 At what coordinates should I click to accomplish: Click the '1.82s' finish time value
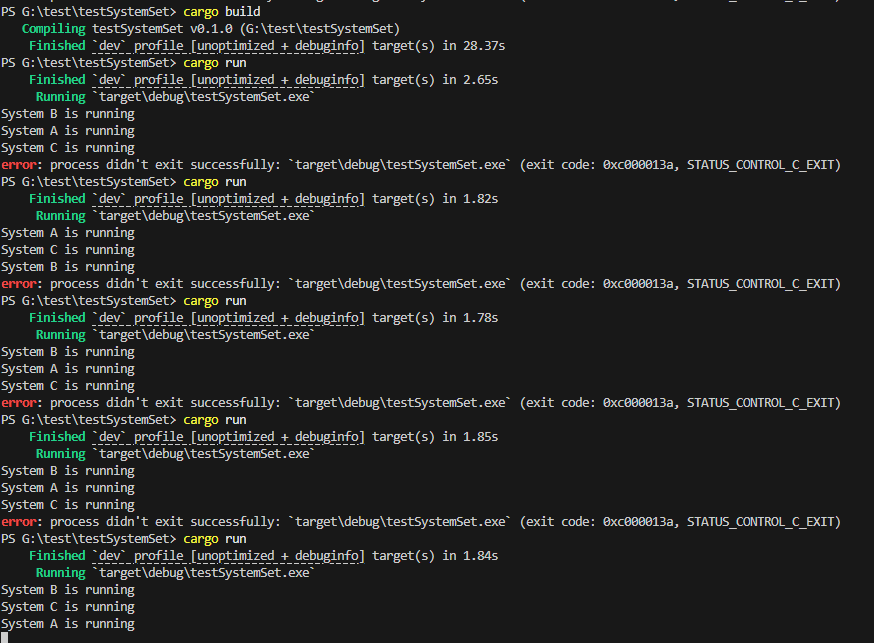pyautogui.click(x=480, y=199)
